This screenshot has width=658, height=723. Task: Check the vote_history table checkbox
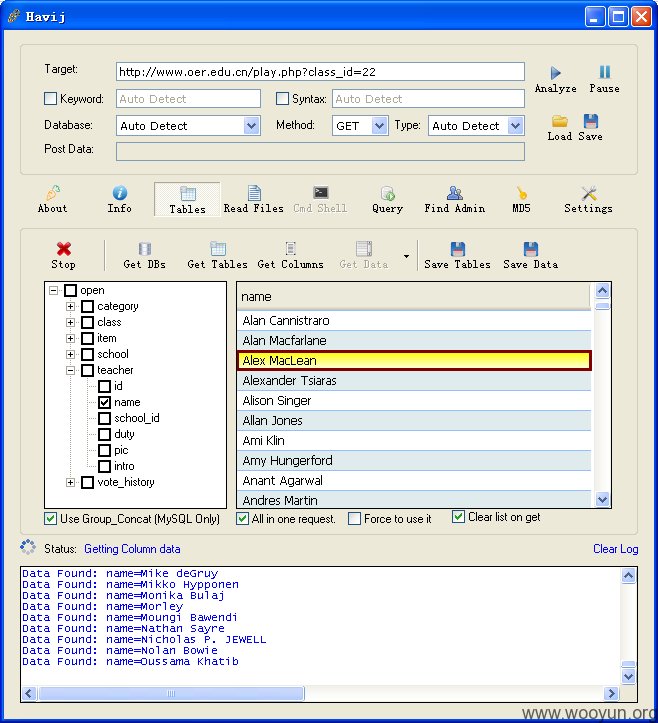pyautogui.click(x=88, y=482)
